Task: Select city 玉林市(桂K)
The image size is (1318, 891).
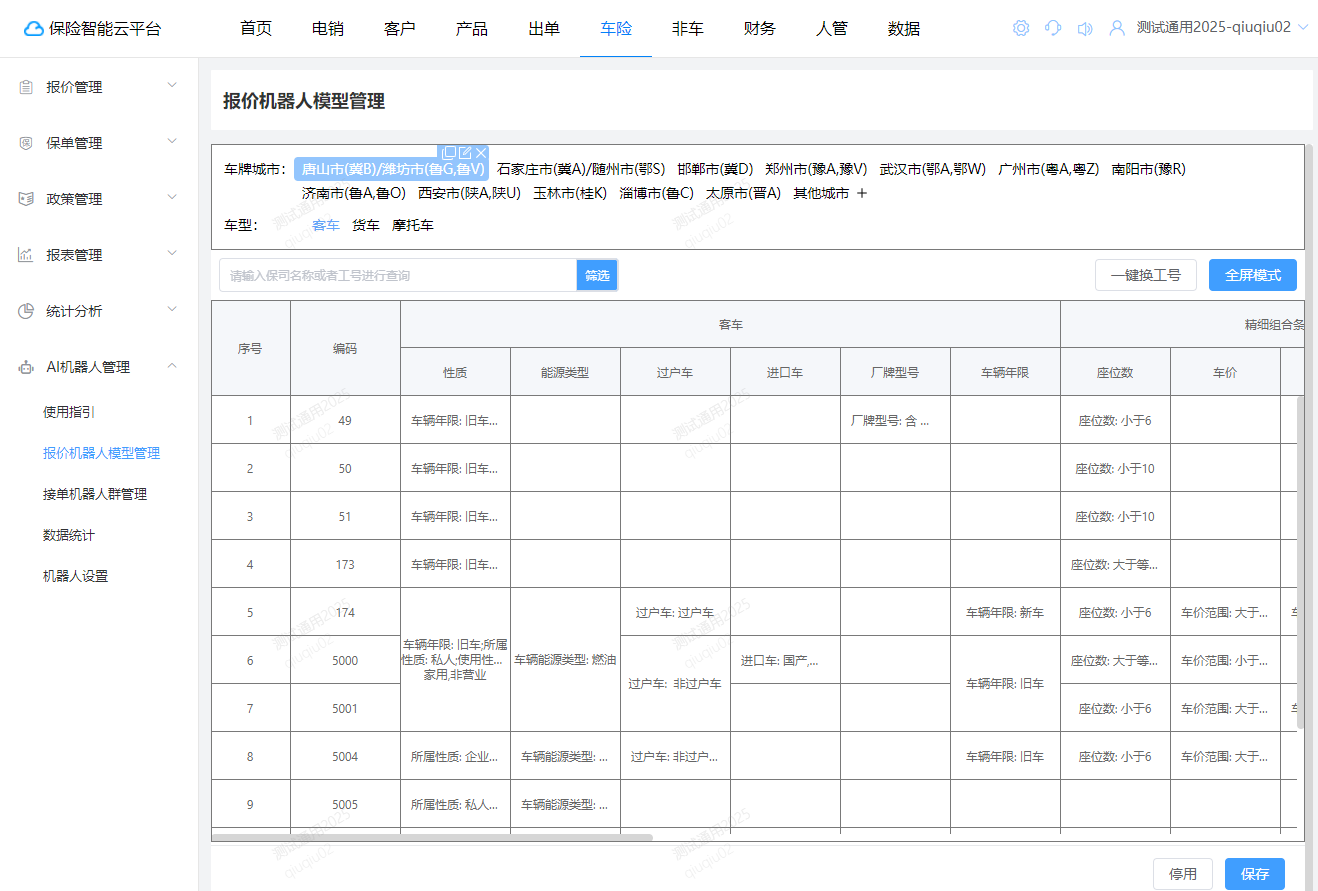Action: click(x=570, y=193)
